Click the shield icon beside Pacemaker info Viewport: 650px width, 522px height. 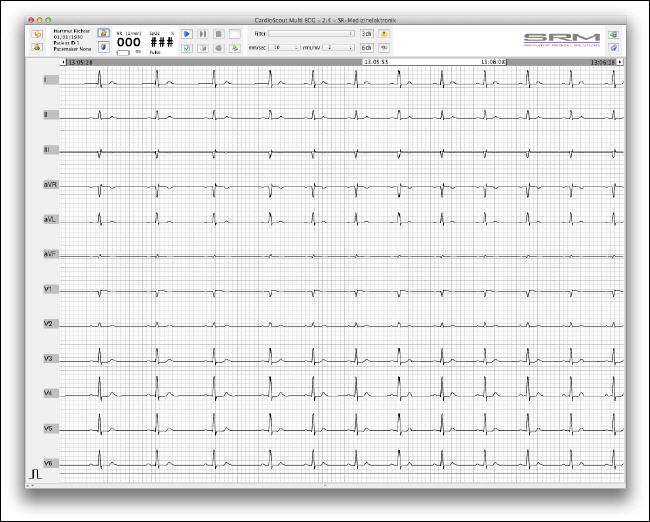pyautogui.click(x=103, y=46)
